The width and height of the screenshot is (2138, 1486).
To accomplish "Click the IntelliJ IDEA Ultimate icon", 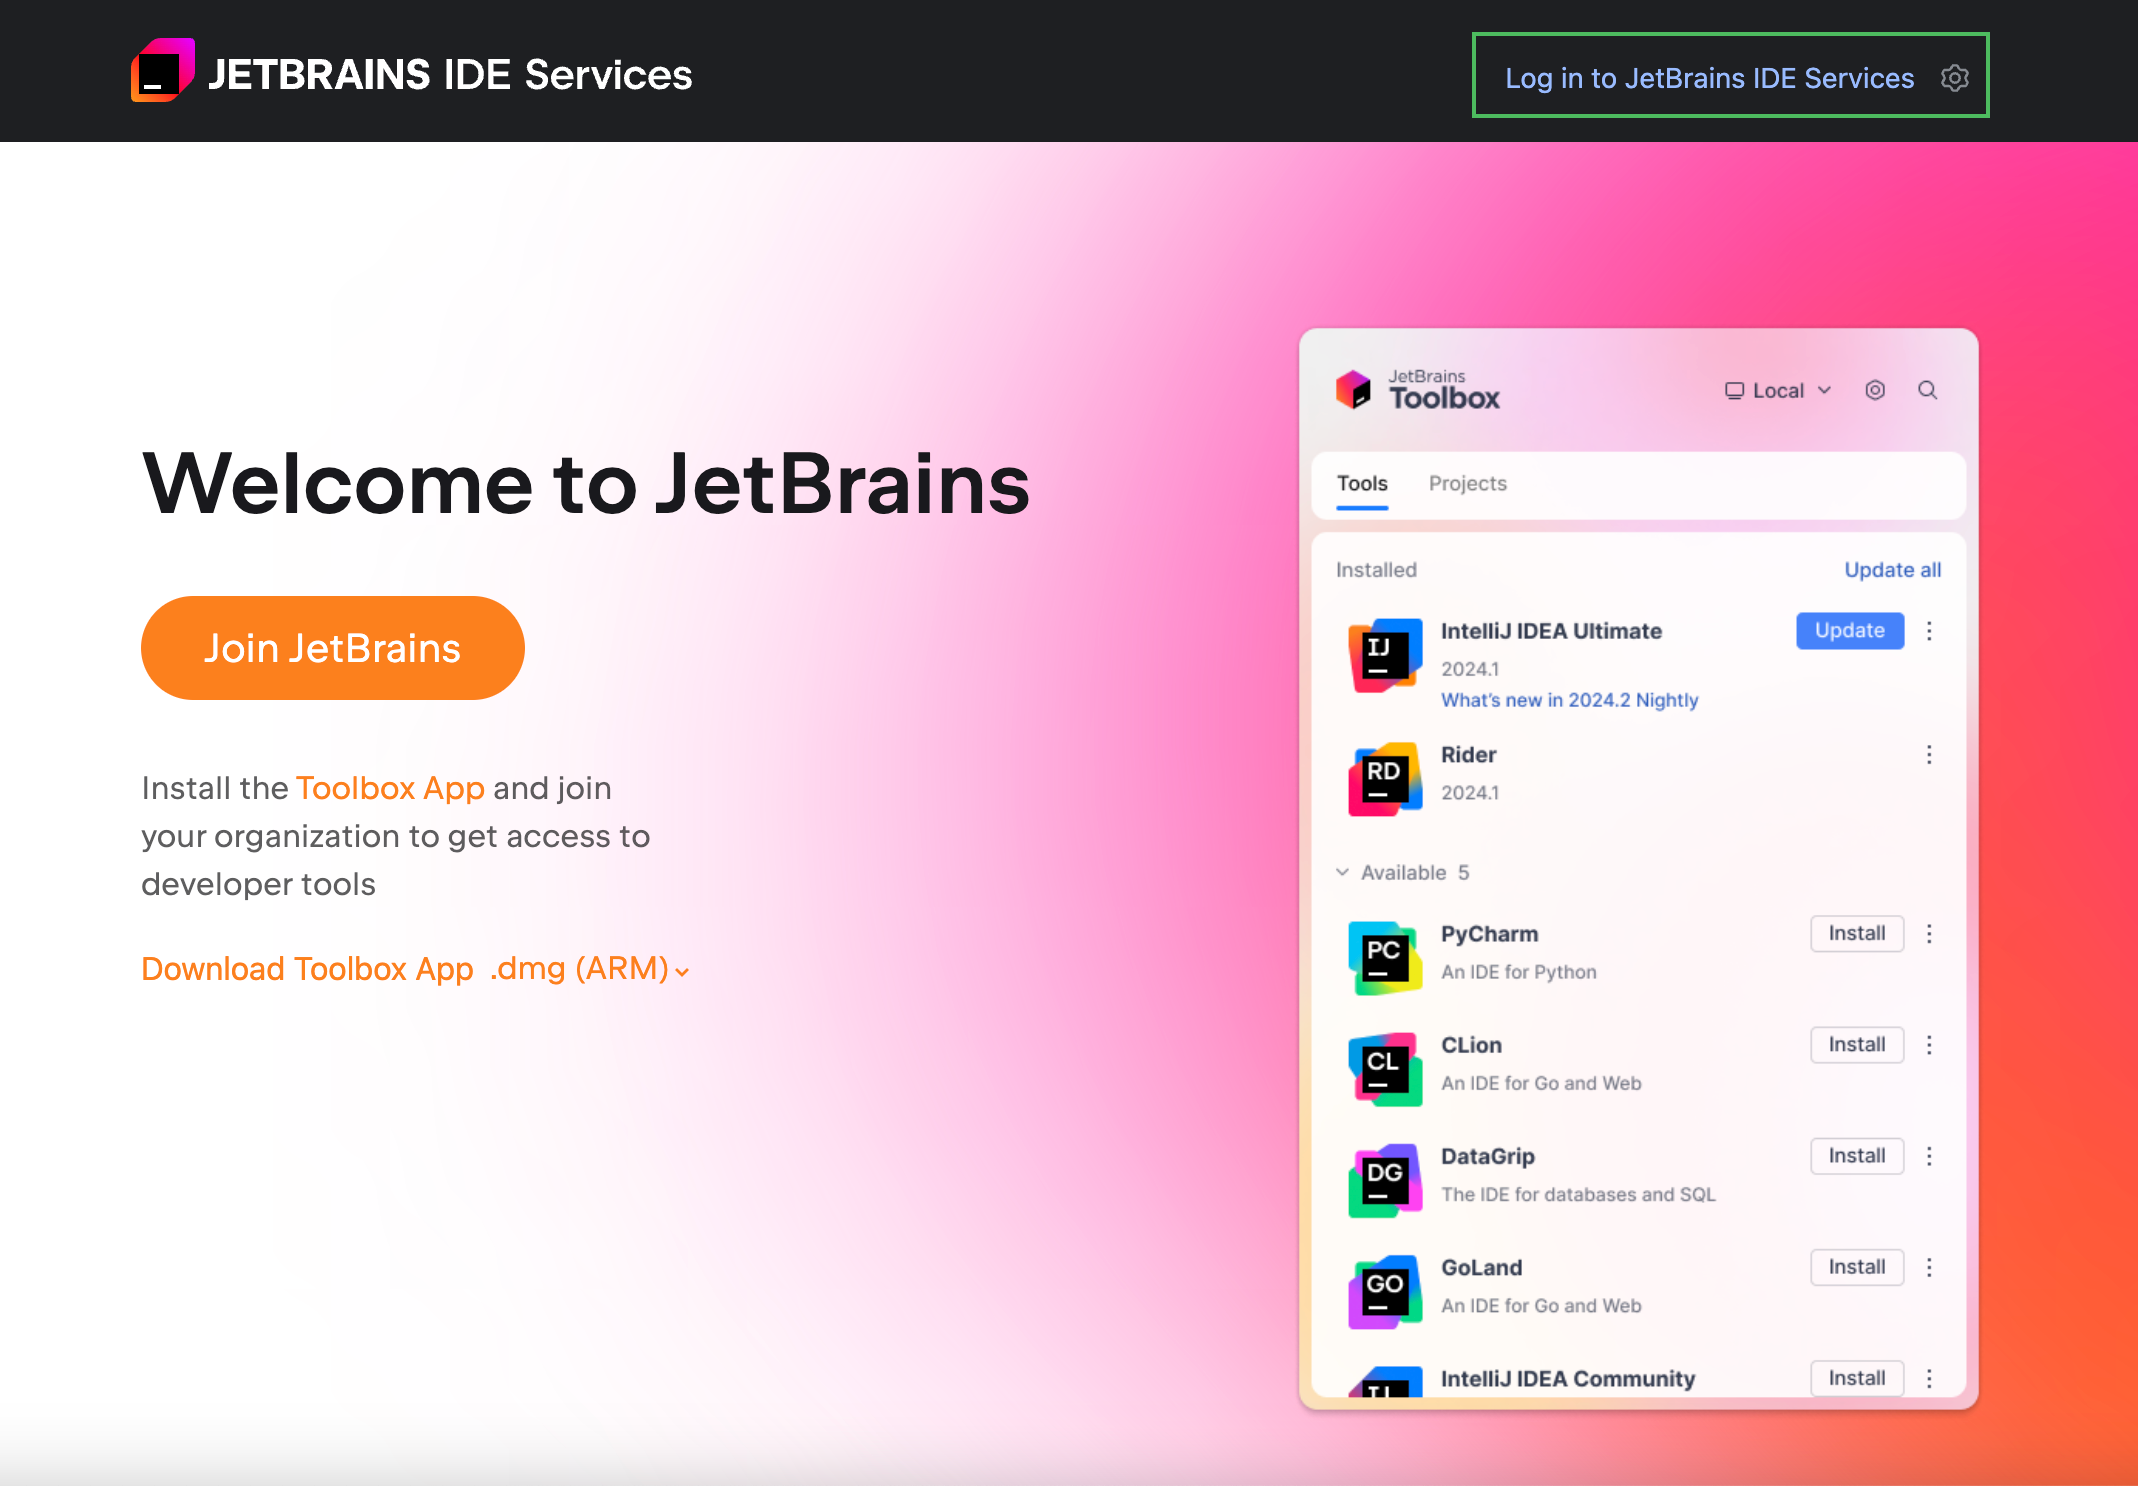I will [1384, 653].
